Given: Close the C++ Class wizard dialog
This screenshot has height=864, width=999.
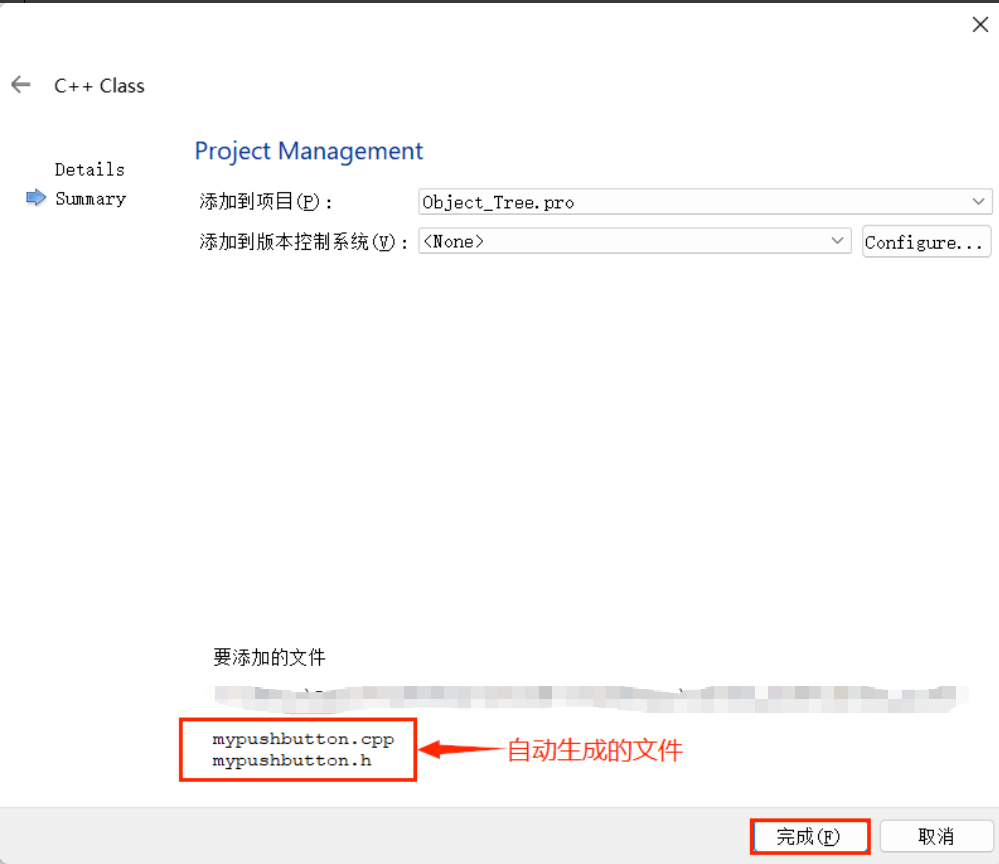Looking at the screenshot, I should (x=980, y=25).
